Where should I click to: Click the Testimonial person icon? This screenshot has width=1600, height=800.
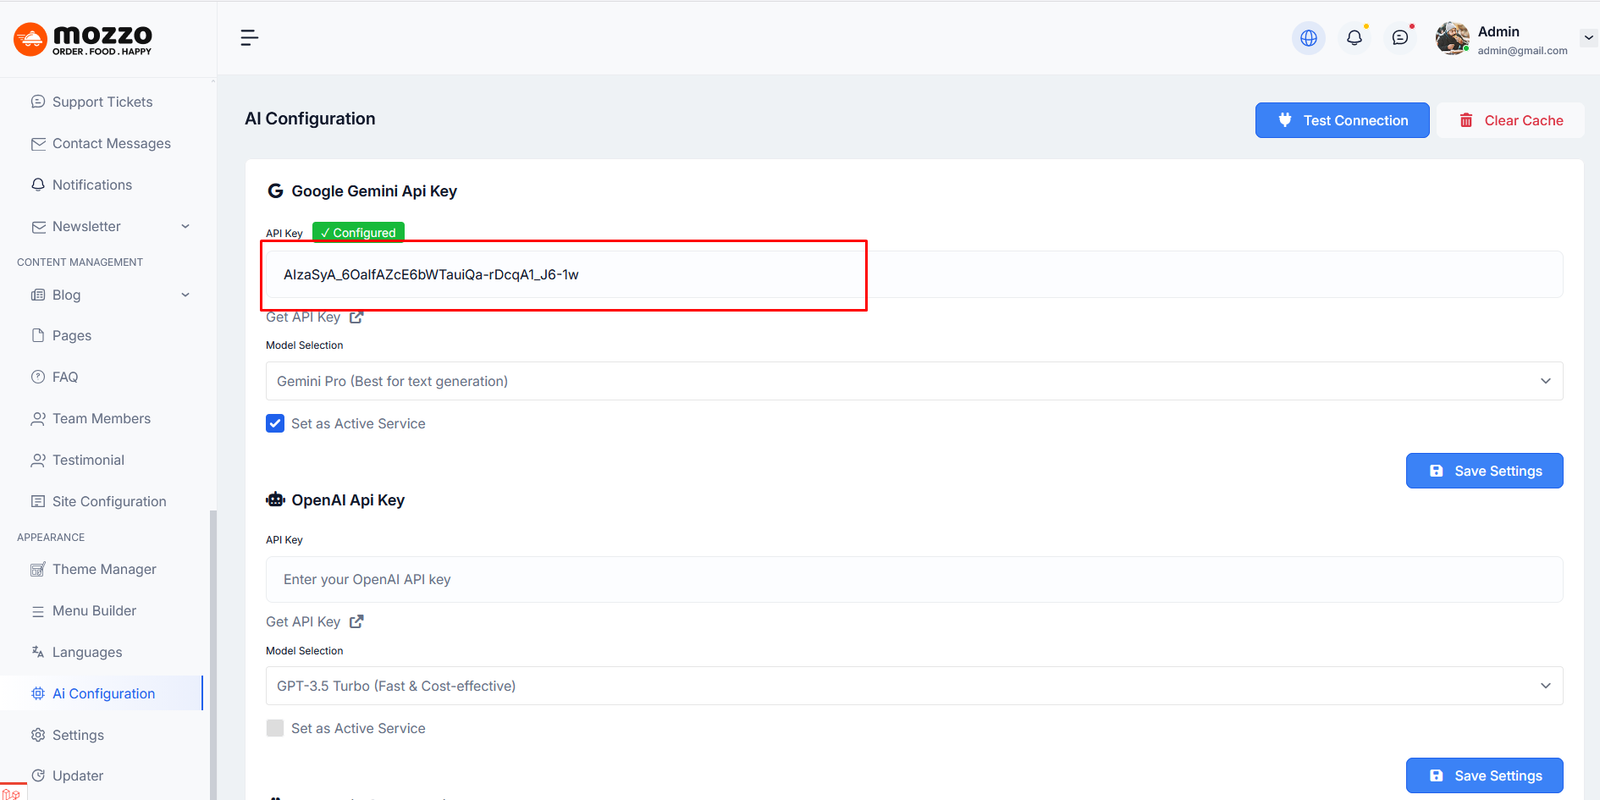point(38,460)
